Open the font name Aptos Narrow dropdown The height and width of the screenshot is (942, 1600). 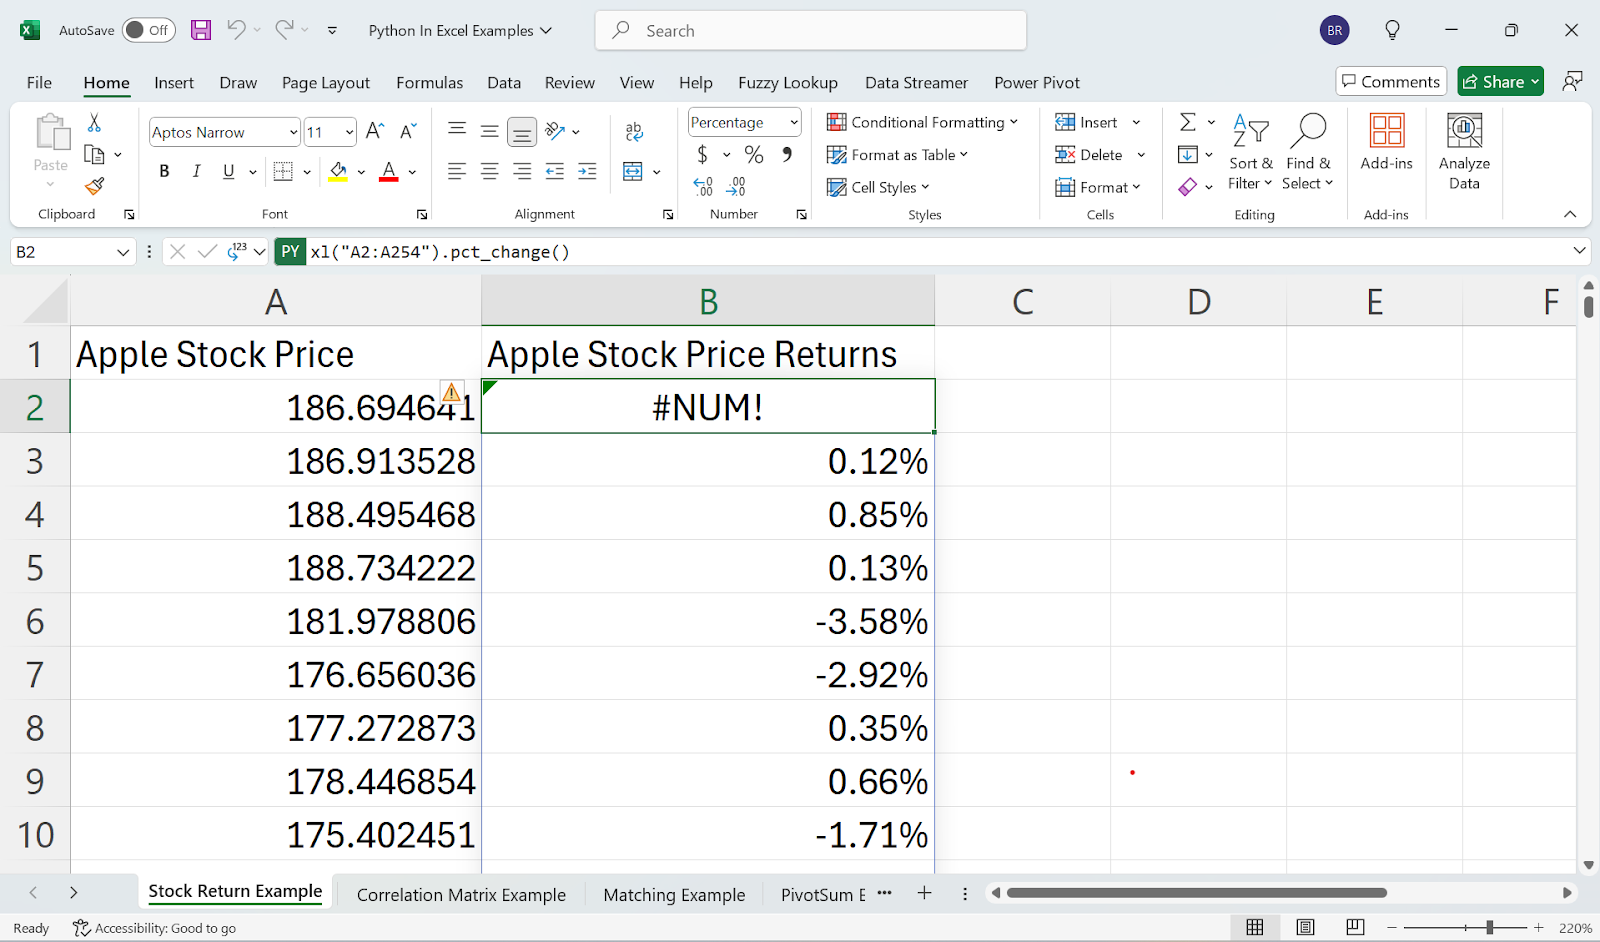(x=293, y=132)
